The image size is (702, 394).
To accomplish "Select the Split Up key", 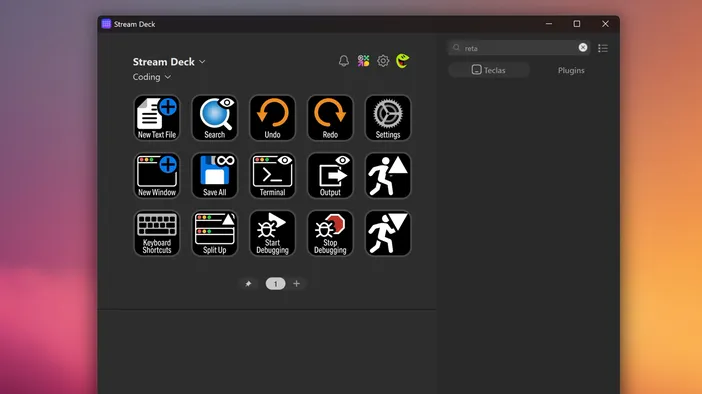I will (214, 233).
